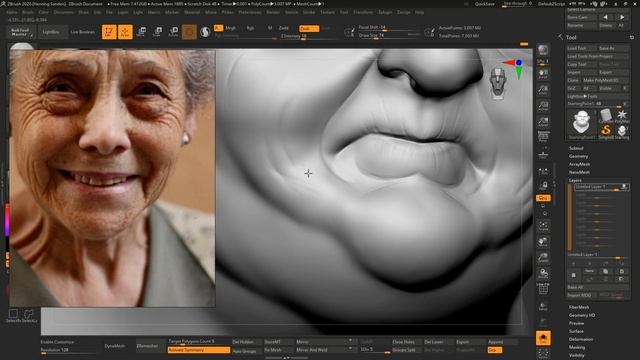The height and width of the screenshot is (360, 640).
Task: Toggle the orange Zsub button
Action: click(x=309, y=29)
